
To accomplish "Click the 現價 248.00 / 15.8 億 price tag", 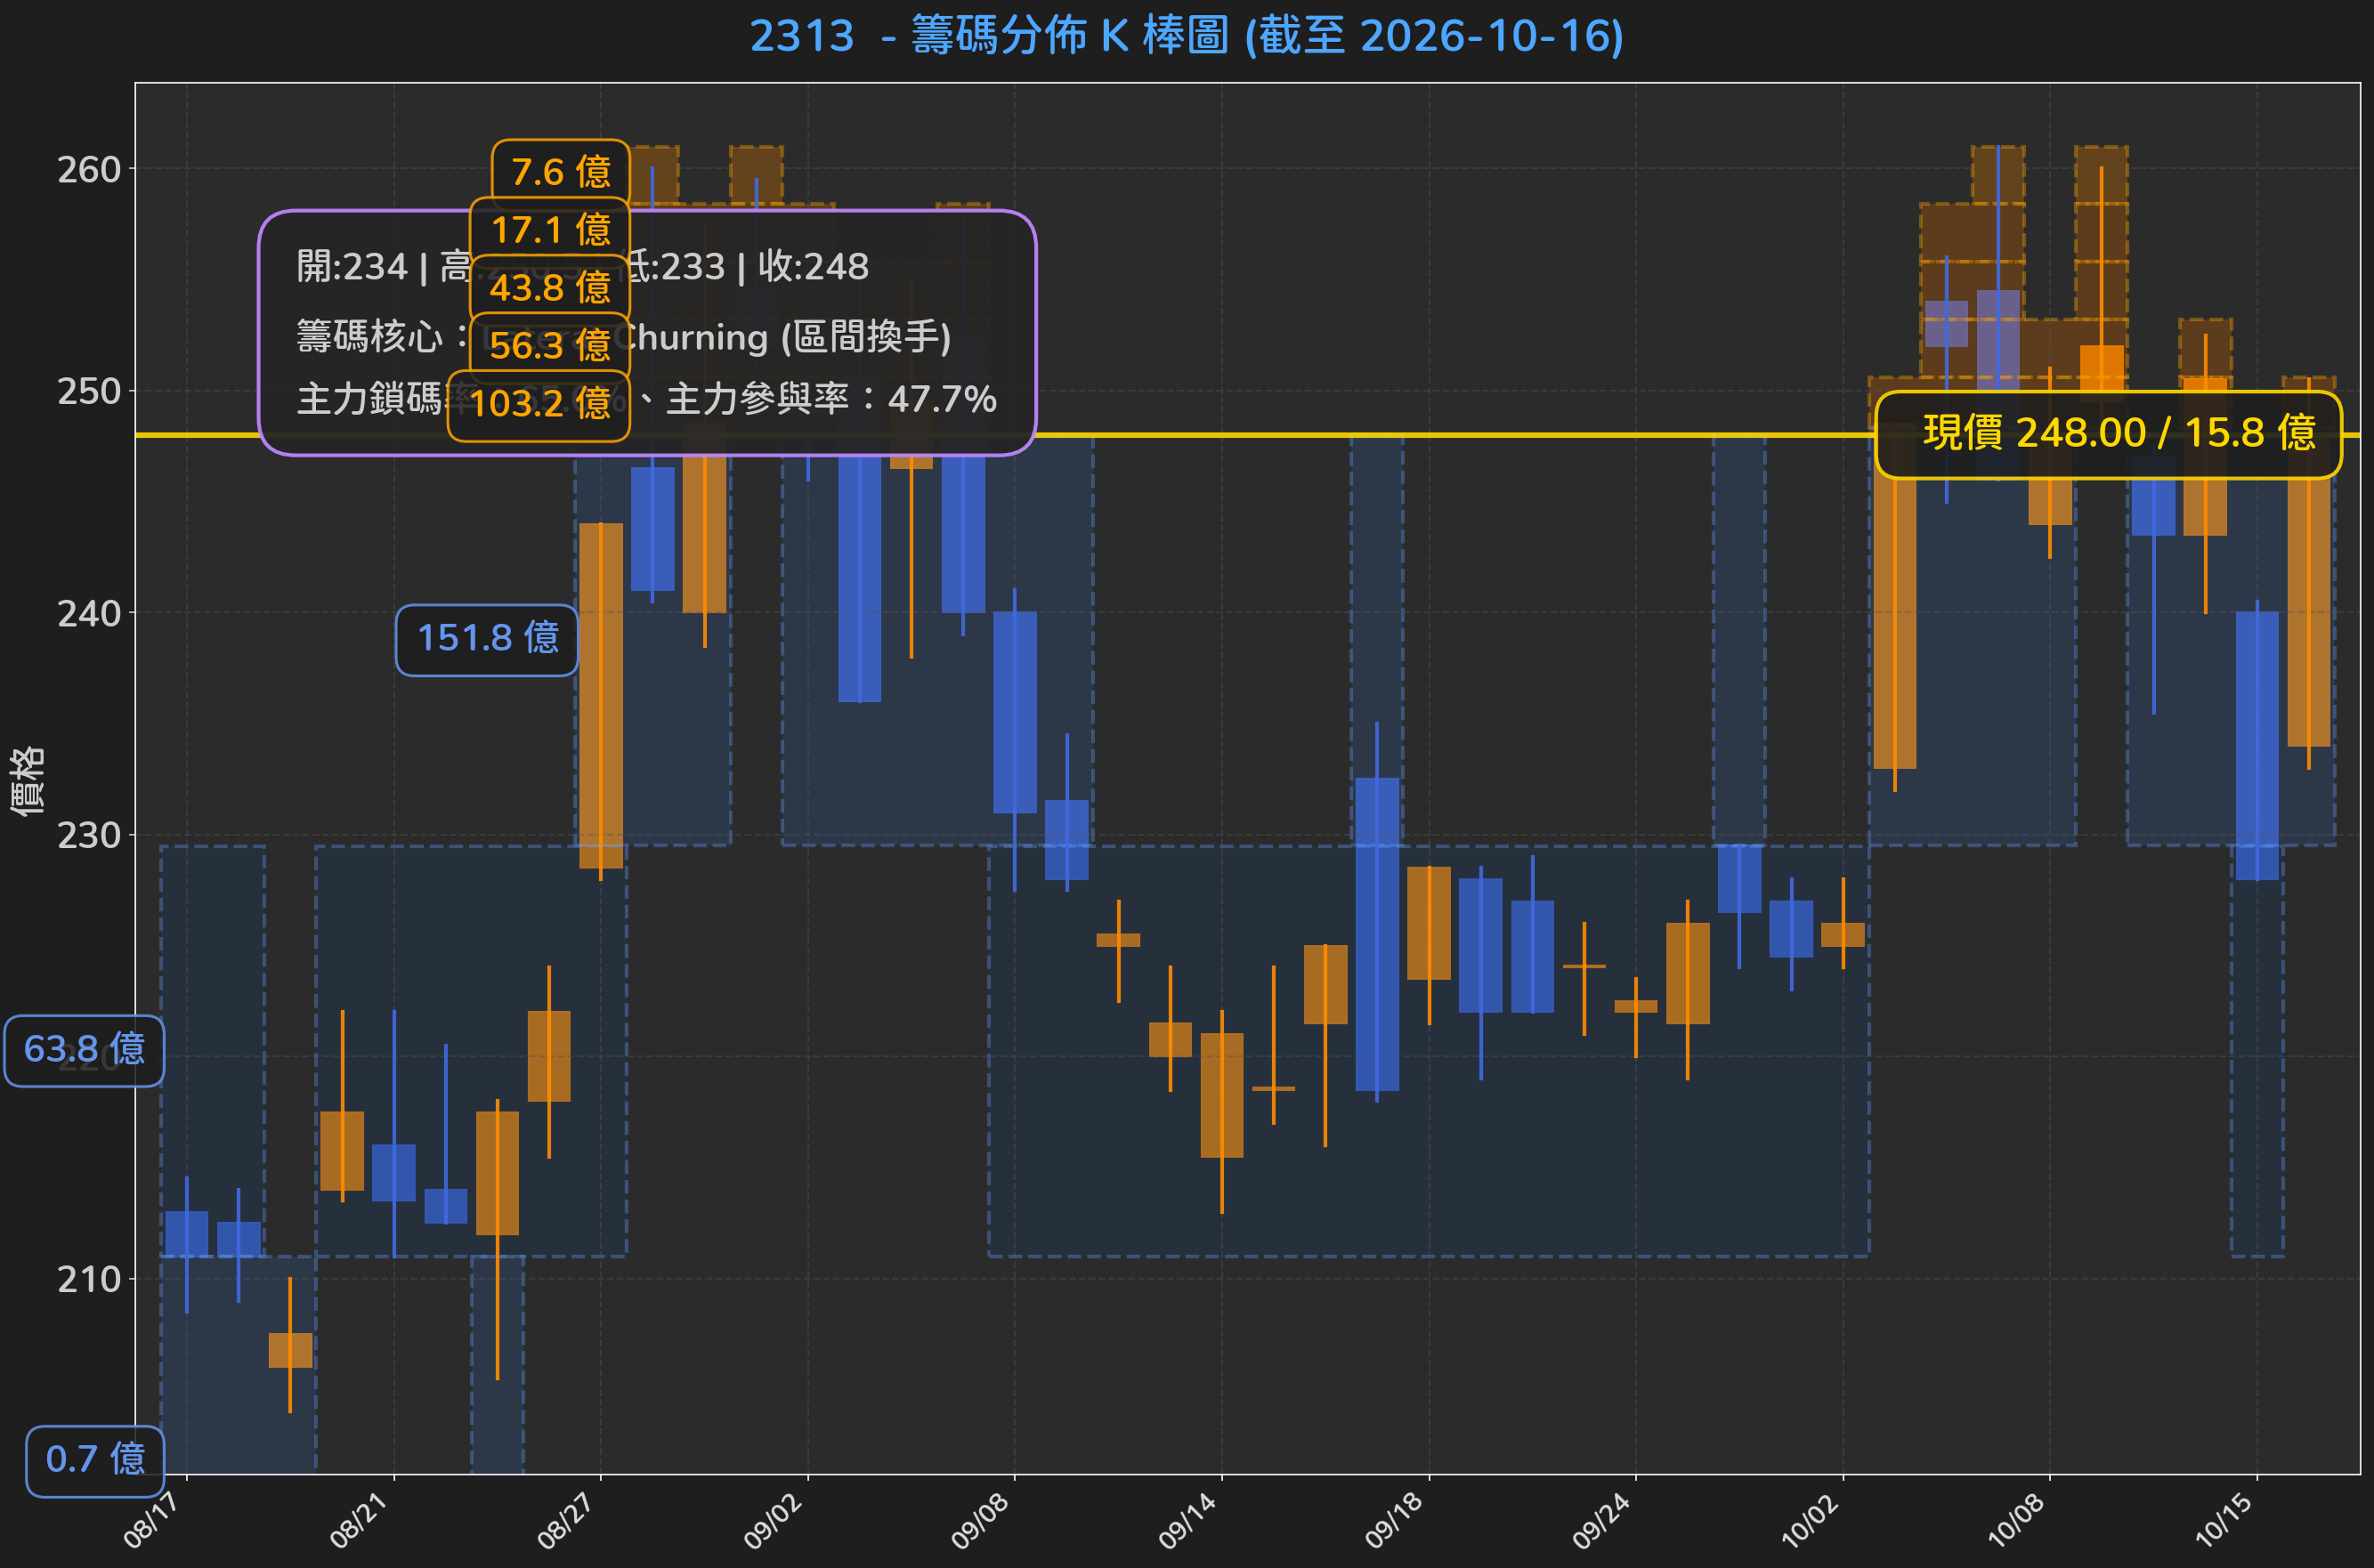I will click(x=2108, y=433).
